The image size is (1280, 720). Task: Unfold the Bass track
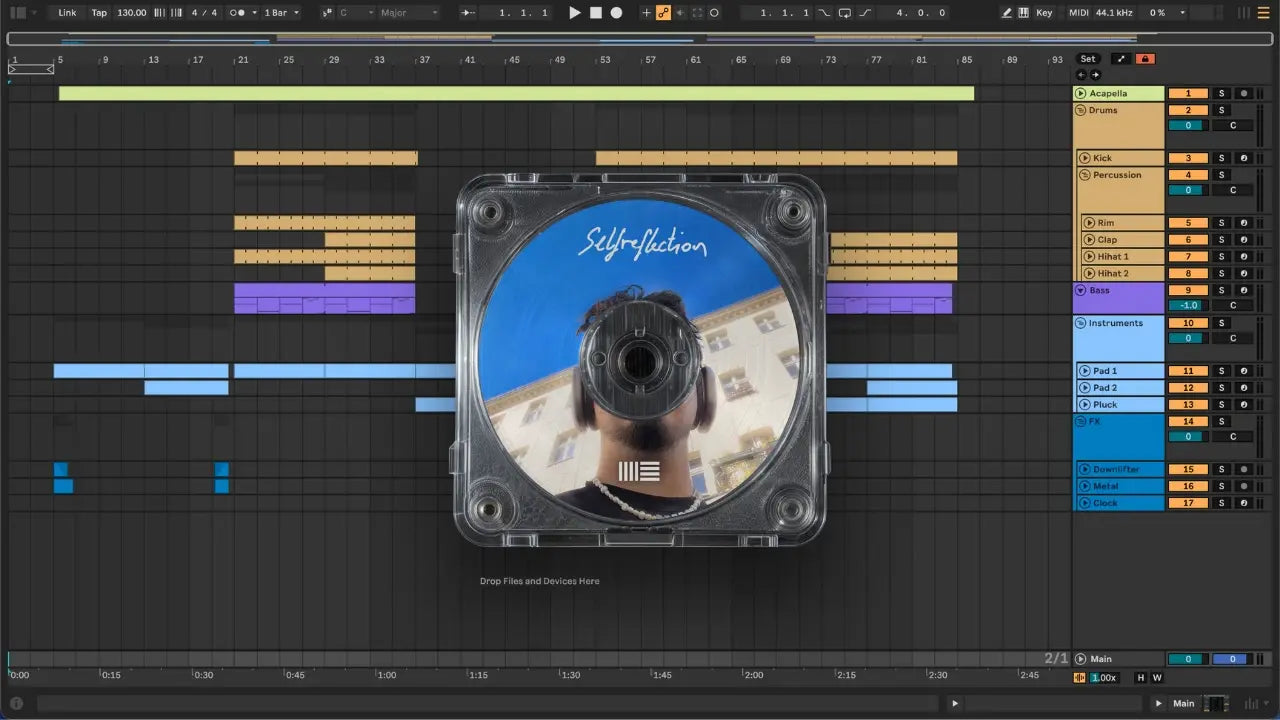click(x=1081, y=290)
